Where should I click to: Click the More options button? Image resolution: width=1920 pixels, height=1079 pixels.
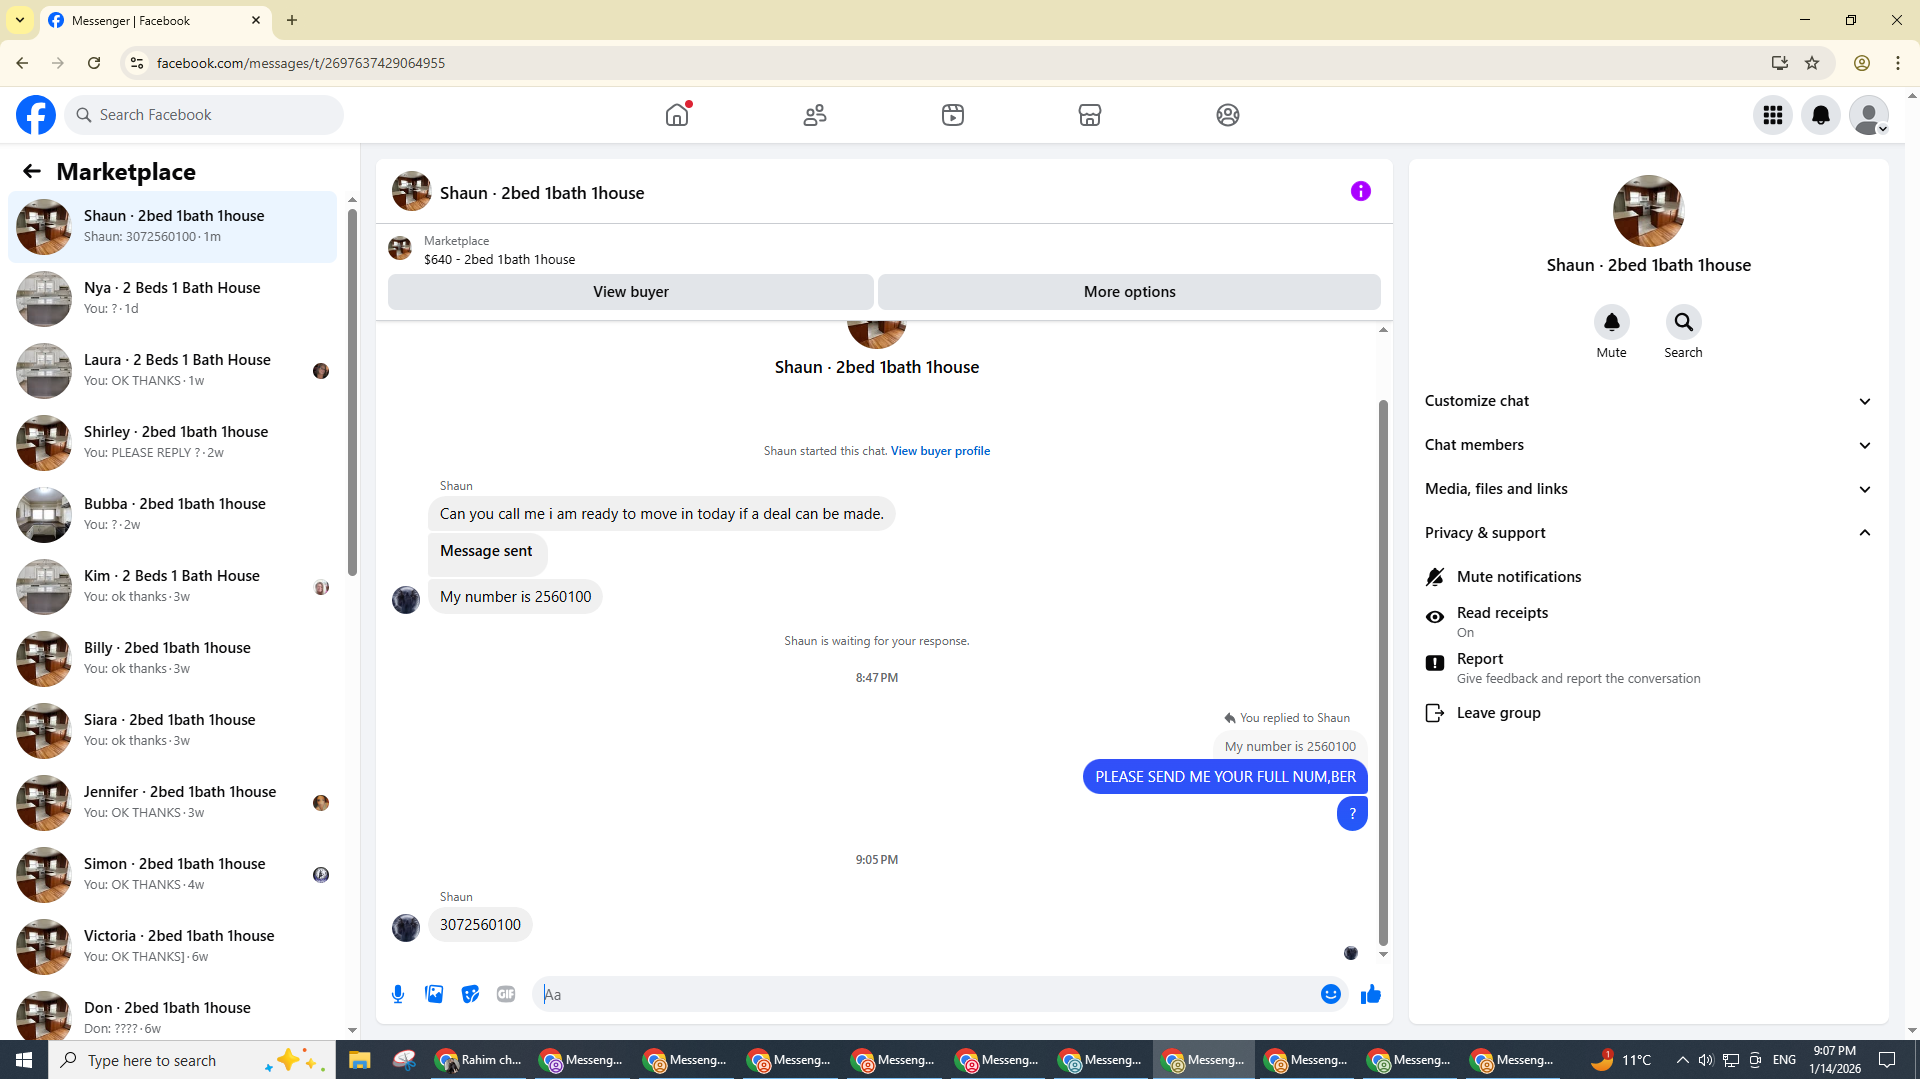tap(1130, 292)
